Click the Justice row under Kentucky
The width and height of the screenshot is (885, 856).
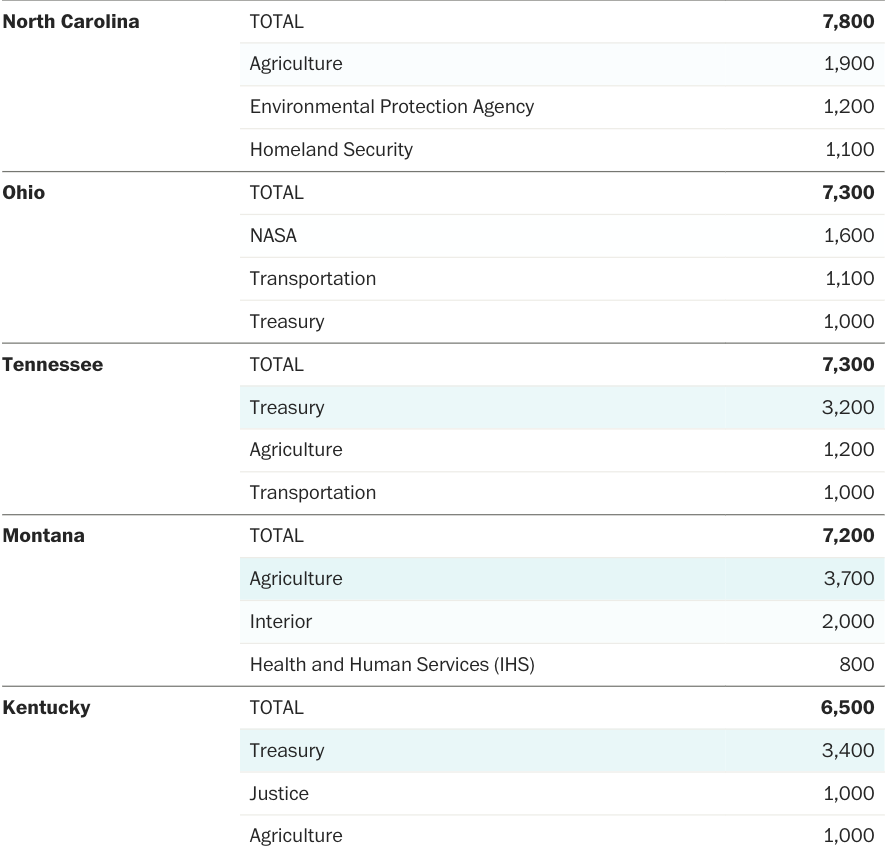coord(279,794)
